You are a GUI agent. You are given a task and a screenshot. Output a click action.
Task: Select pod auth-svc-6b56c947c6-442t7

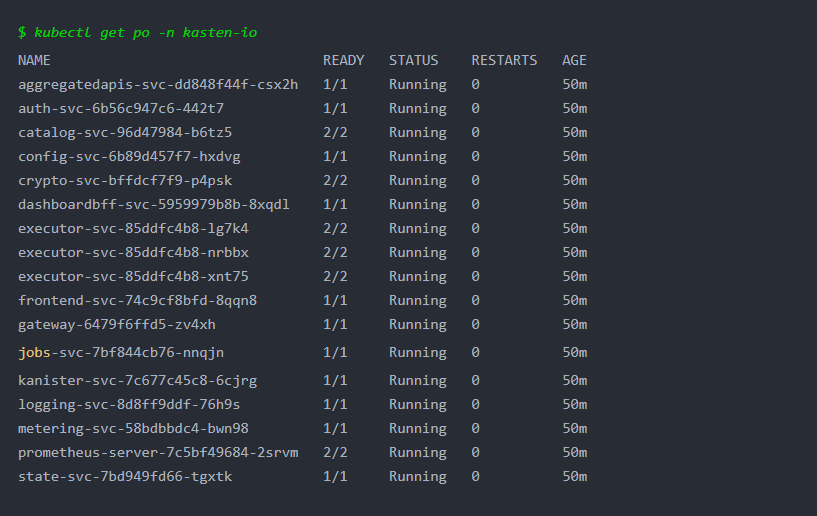click(x=121, y=108)
